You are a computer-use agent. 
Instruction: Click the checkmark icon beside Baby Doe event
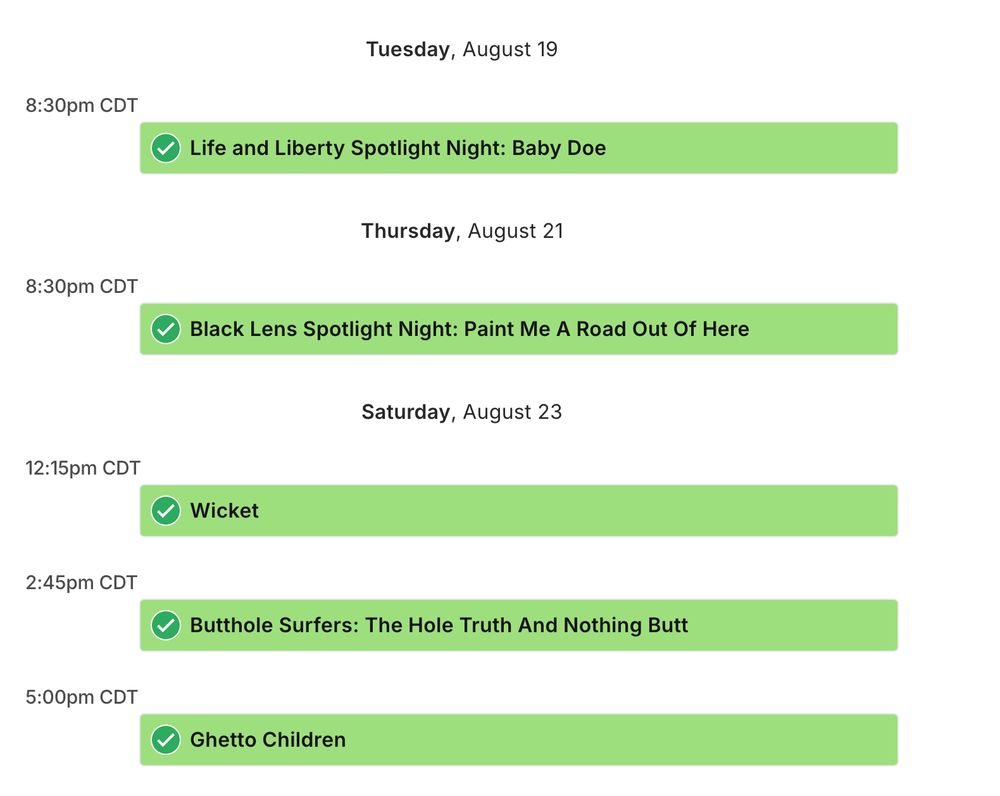[165, 148]
